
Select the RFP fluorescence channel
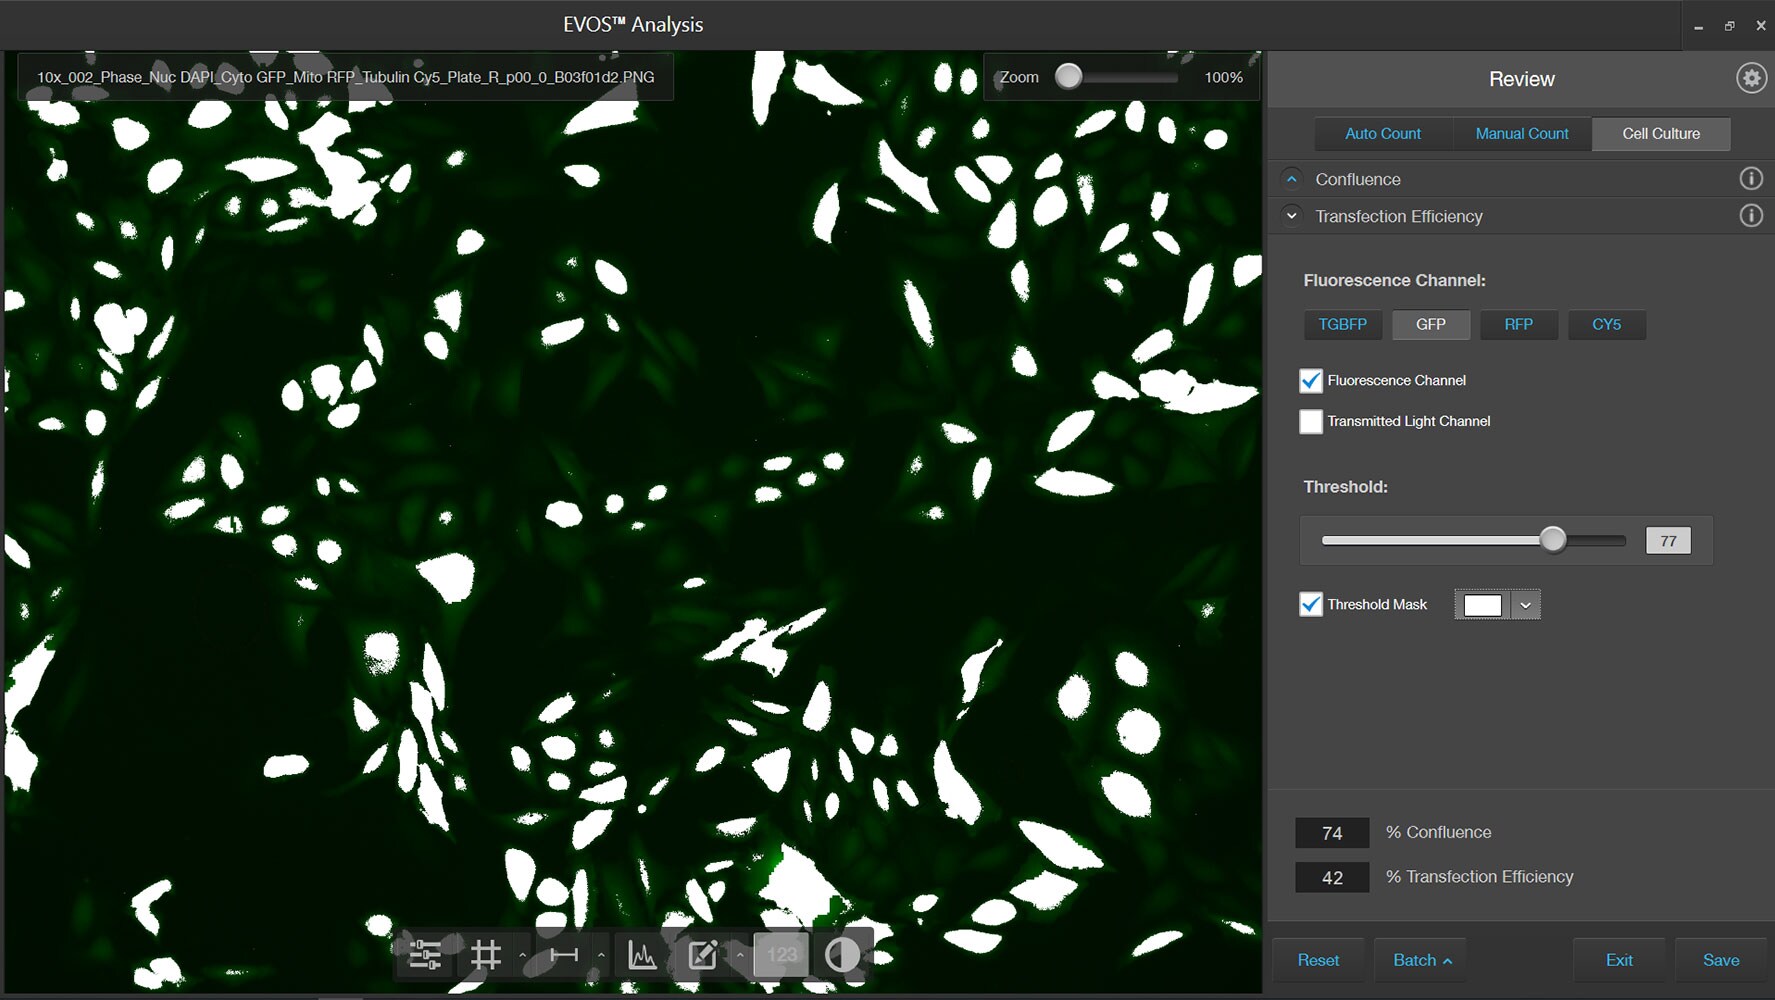click(x=1518, y=325)
